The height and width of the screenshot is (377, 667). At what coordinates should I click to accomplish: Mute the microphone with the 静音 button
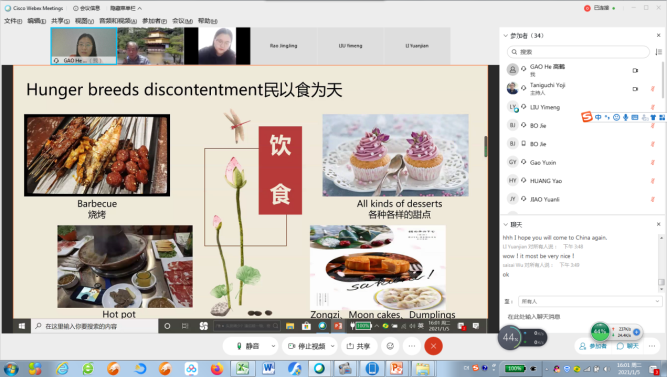pyautogui.click(x=248, y=346)
